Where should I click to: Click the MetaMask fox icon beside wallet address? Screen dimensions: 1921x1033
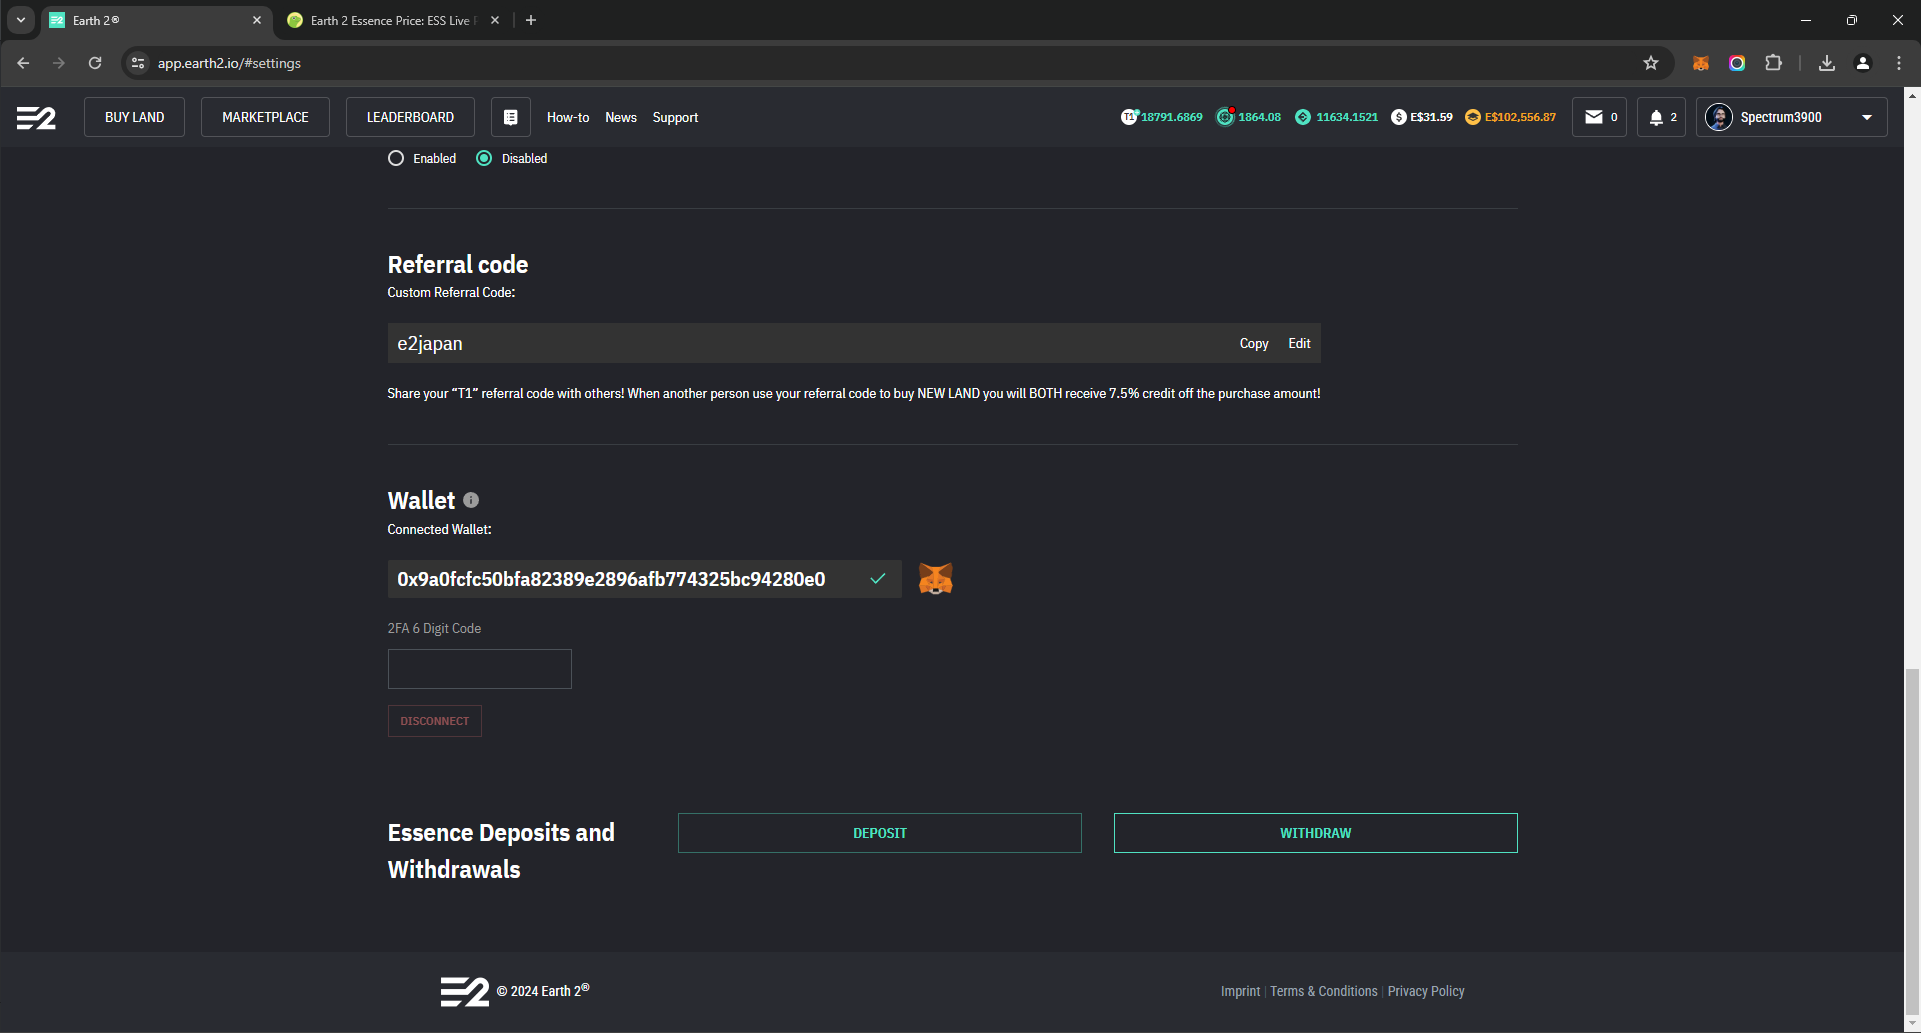[x=935, y=579]
